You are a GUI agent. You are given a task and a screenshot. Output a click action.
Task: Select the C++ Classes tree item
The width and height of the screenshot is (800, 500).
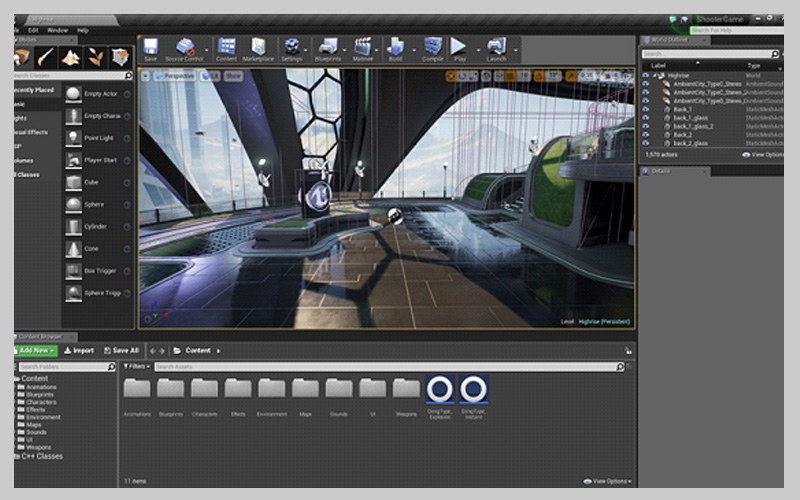pos(42,456)
